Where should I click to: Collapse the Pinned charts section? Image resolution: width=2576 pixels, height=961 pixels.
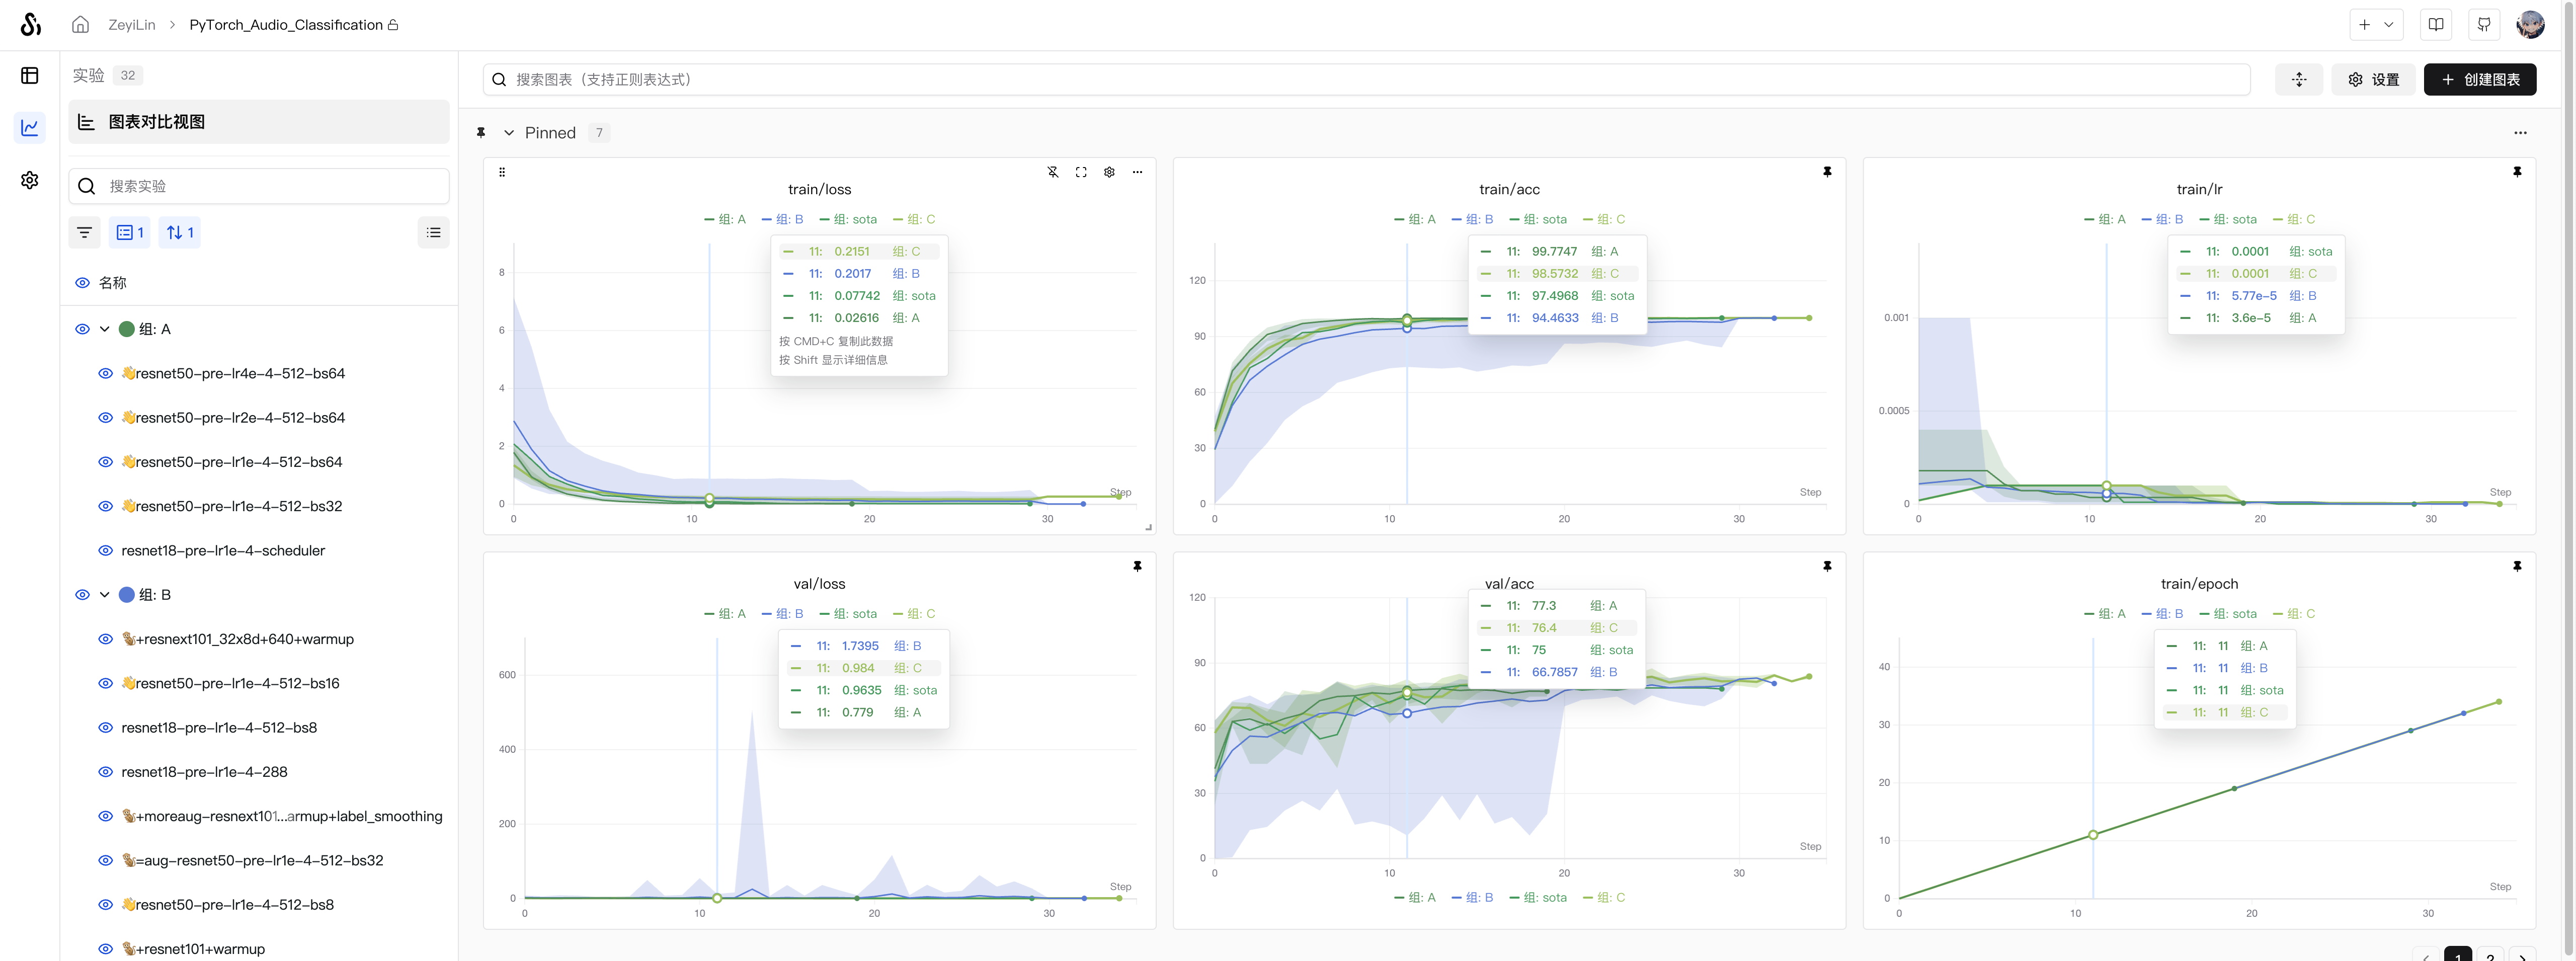509,133
